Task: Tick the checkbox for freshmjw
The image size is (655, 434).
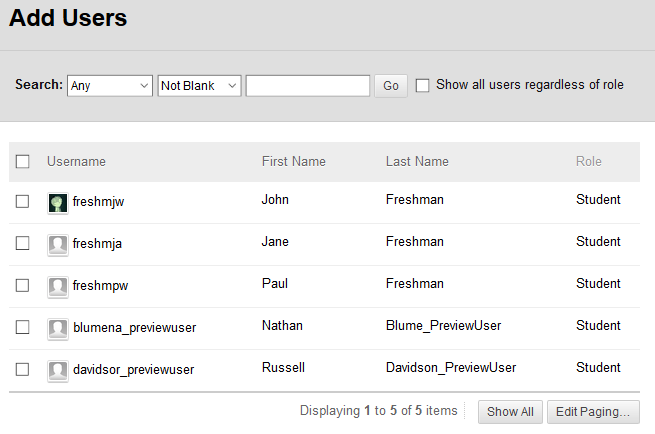Action: click(x=23, y=201)
